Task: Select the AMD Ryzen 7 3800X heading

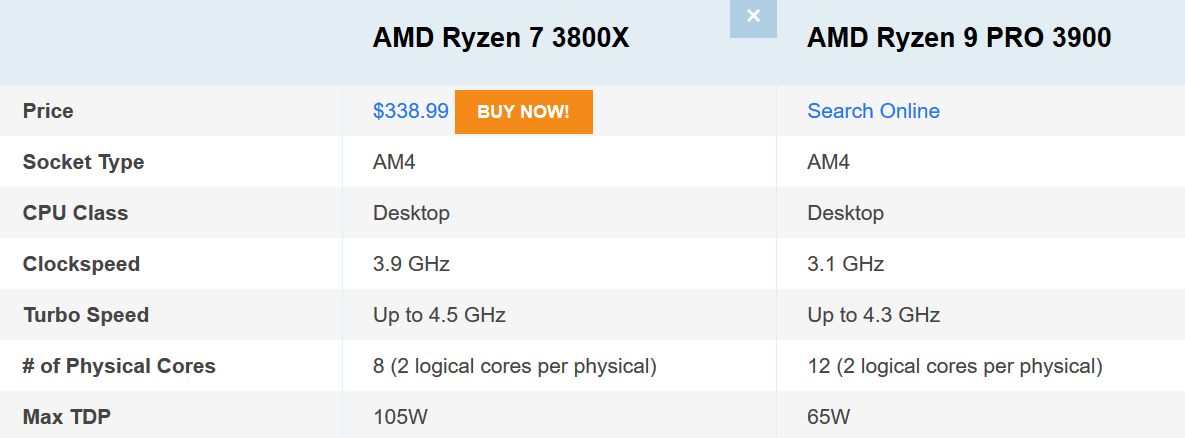Action: [x=501, y=38]
